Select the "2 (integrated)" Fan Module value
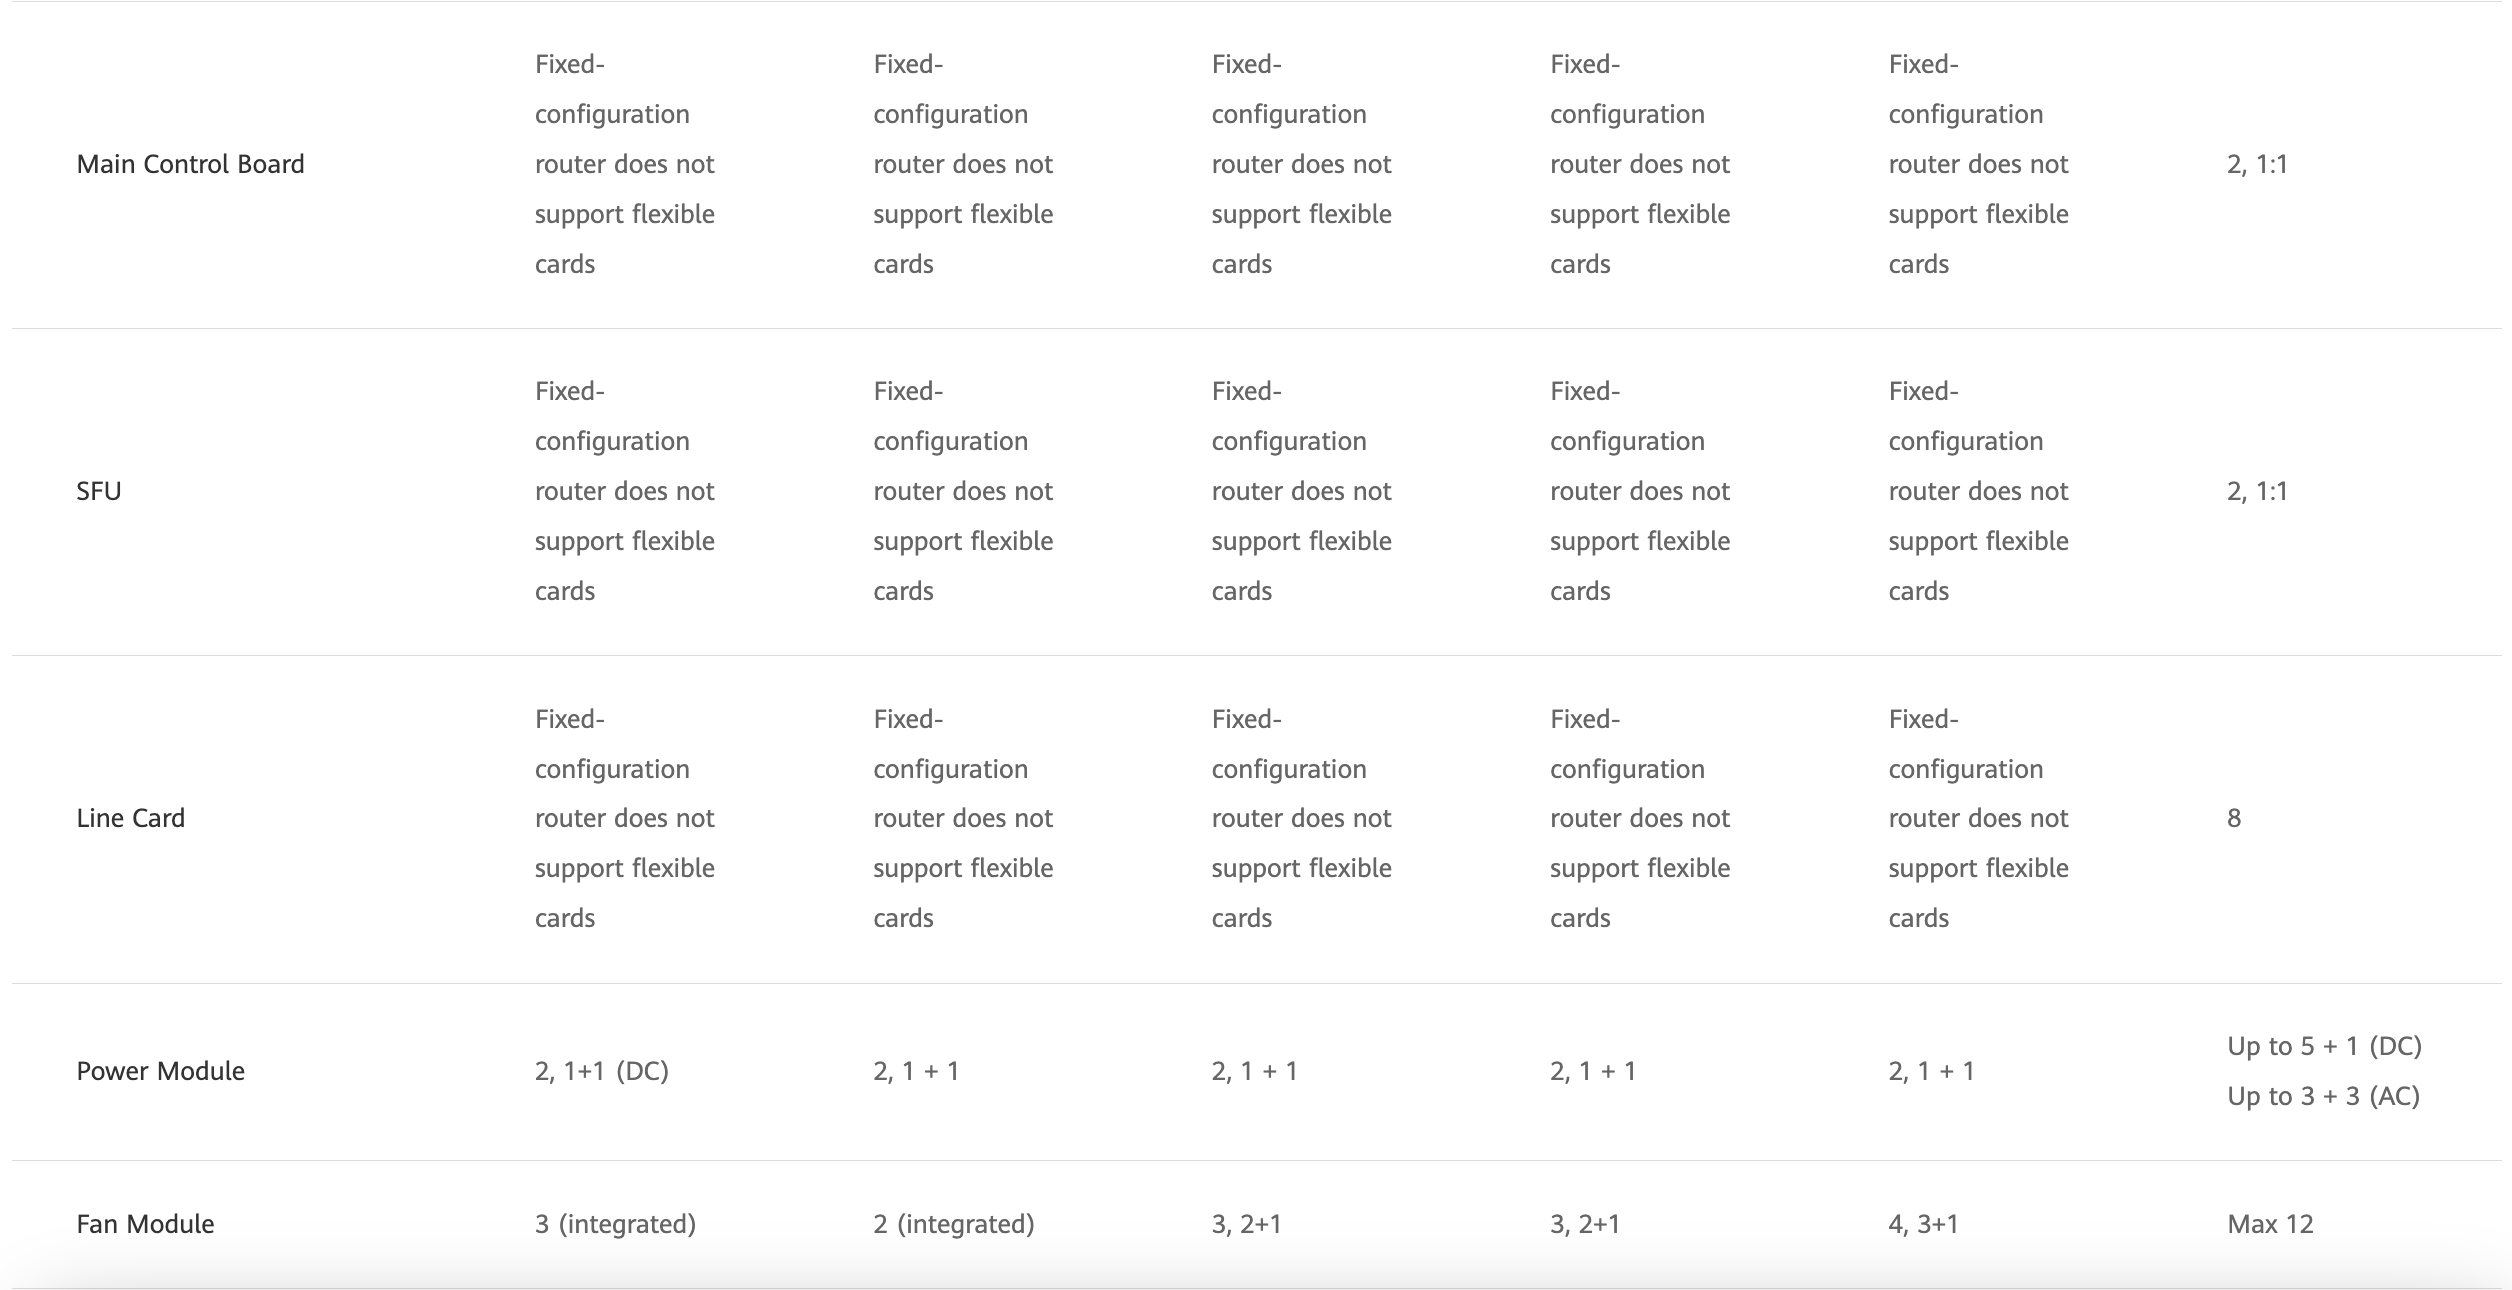This screenshot has height=1290, width=2512. coord(954,1224)
